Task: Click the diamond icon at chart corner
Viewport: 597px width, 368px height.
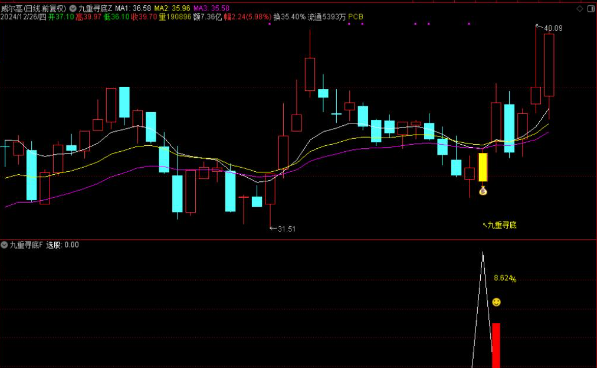Action: click(x=579, y=9)
